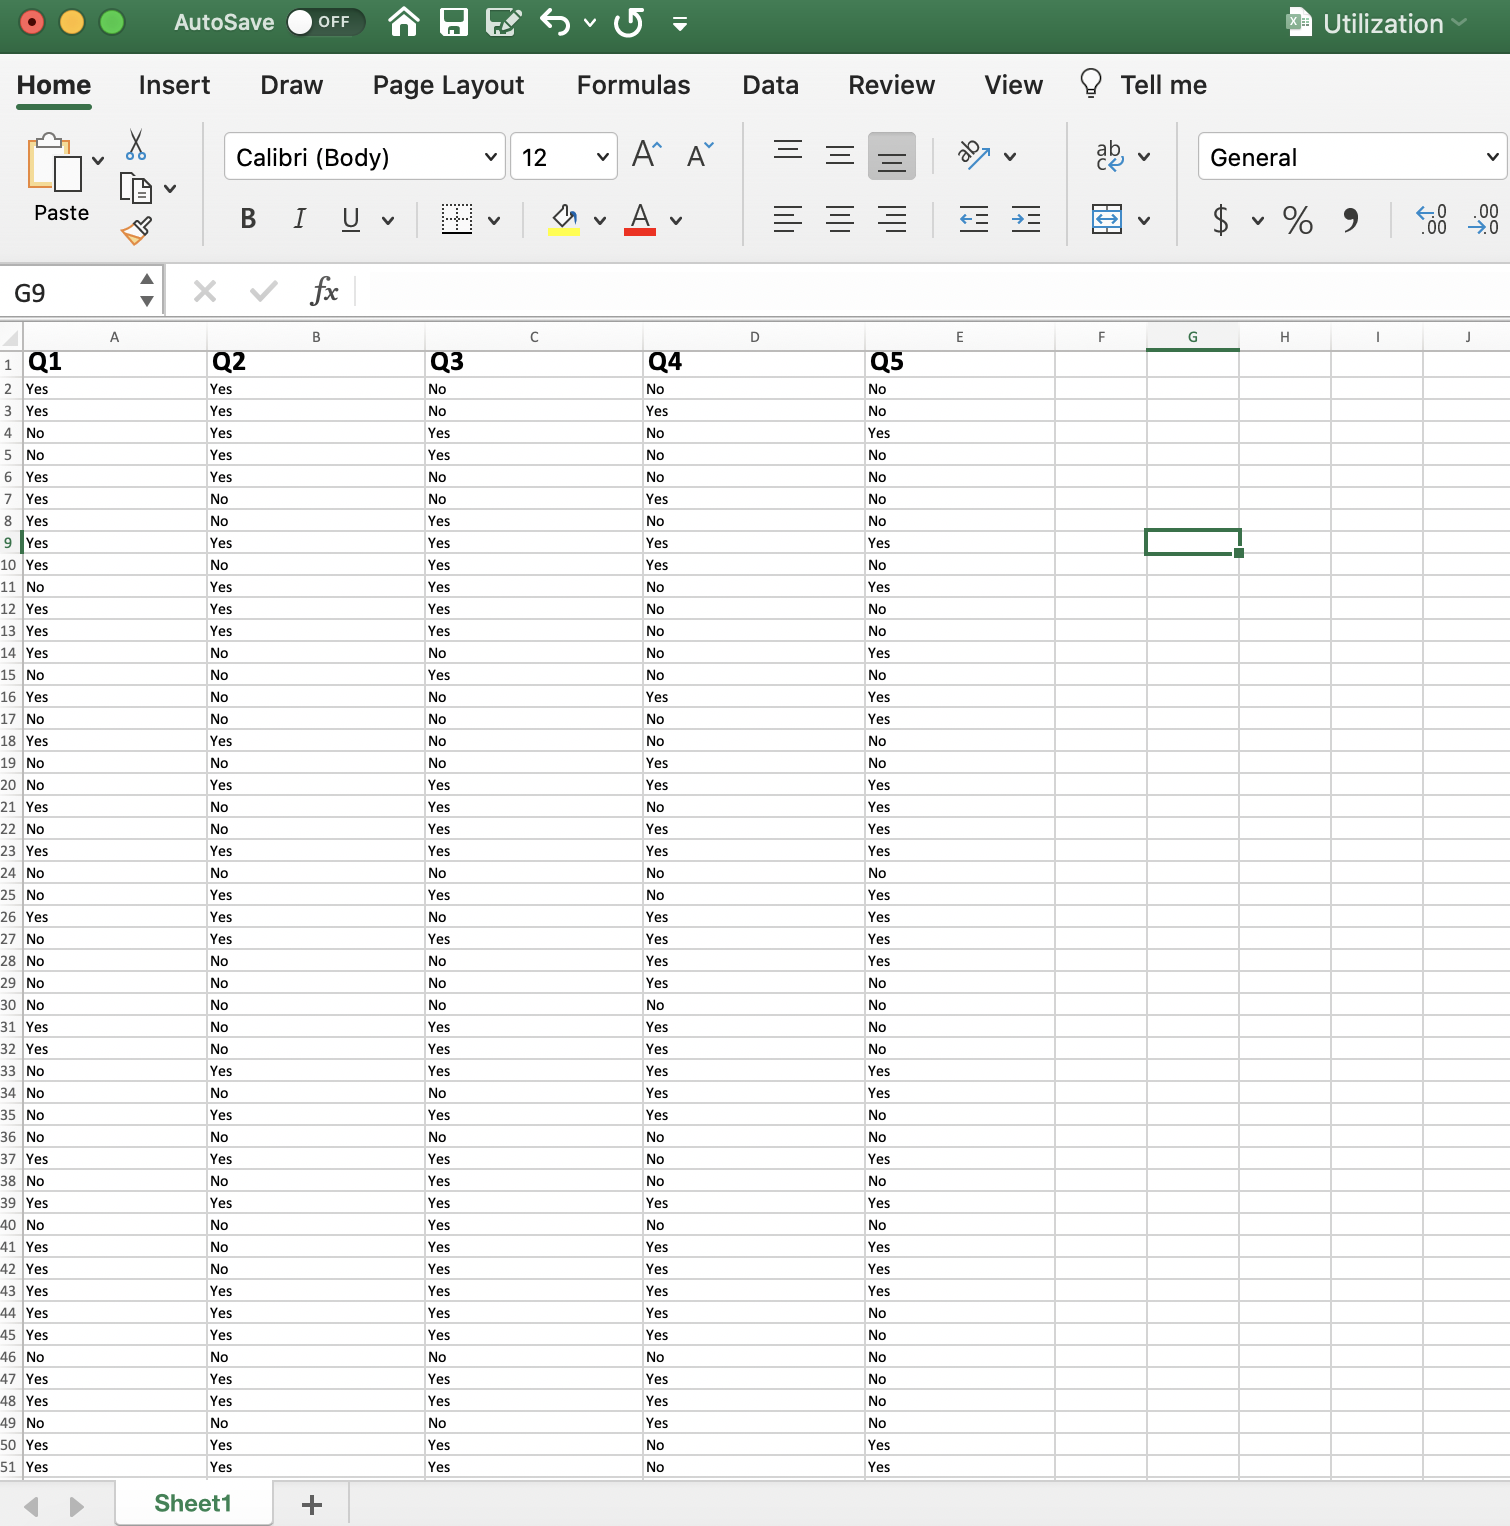Screen dimensions: 1510x1526
Task: Open the Insert tab
Action: pyautogui.click(x=175, y=85)
